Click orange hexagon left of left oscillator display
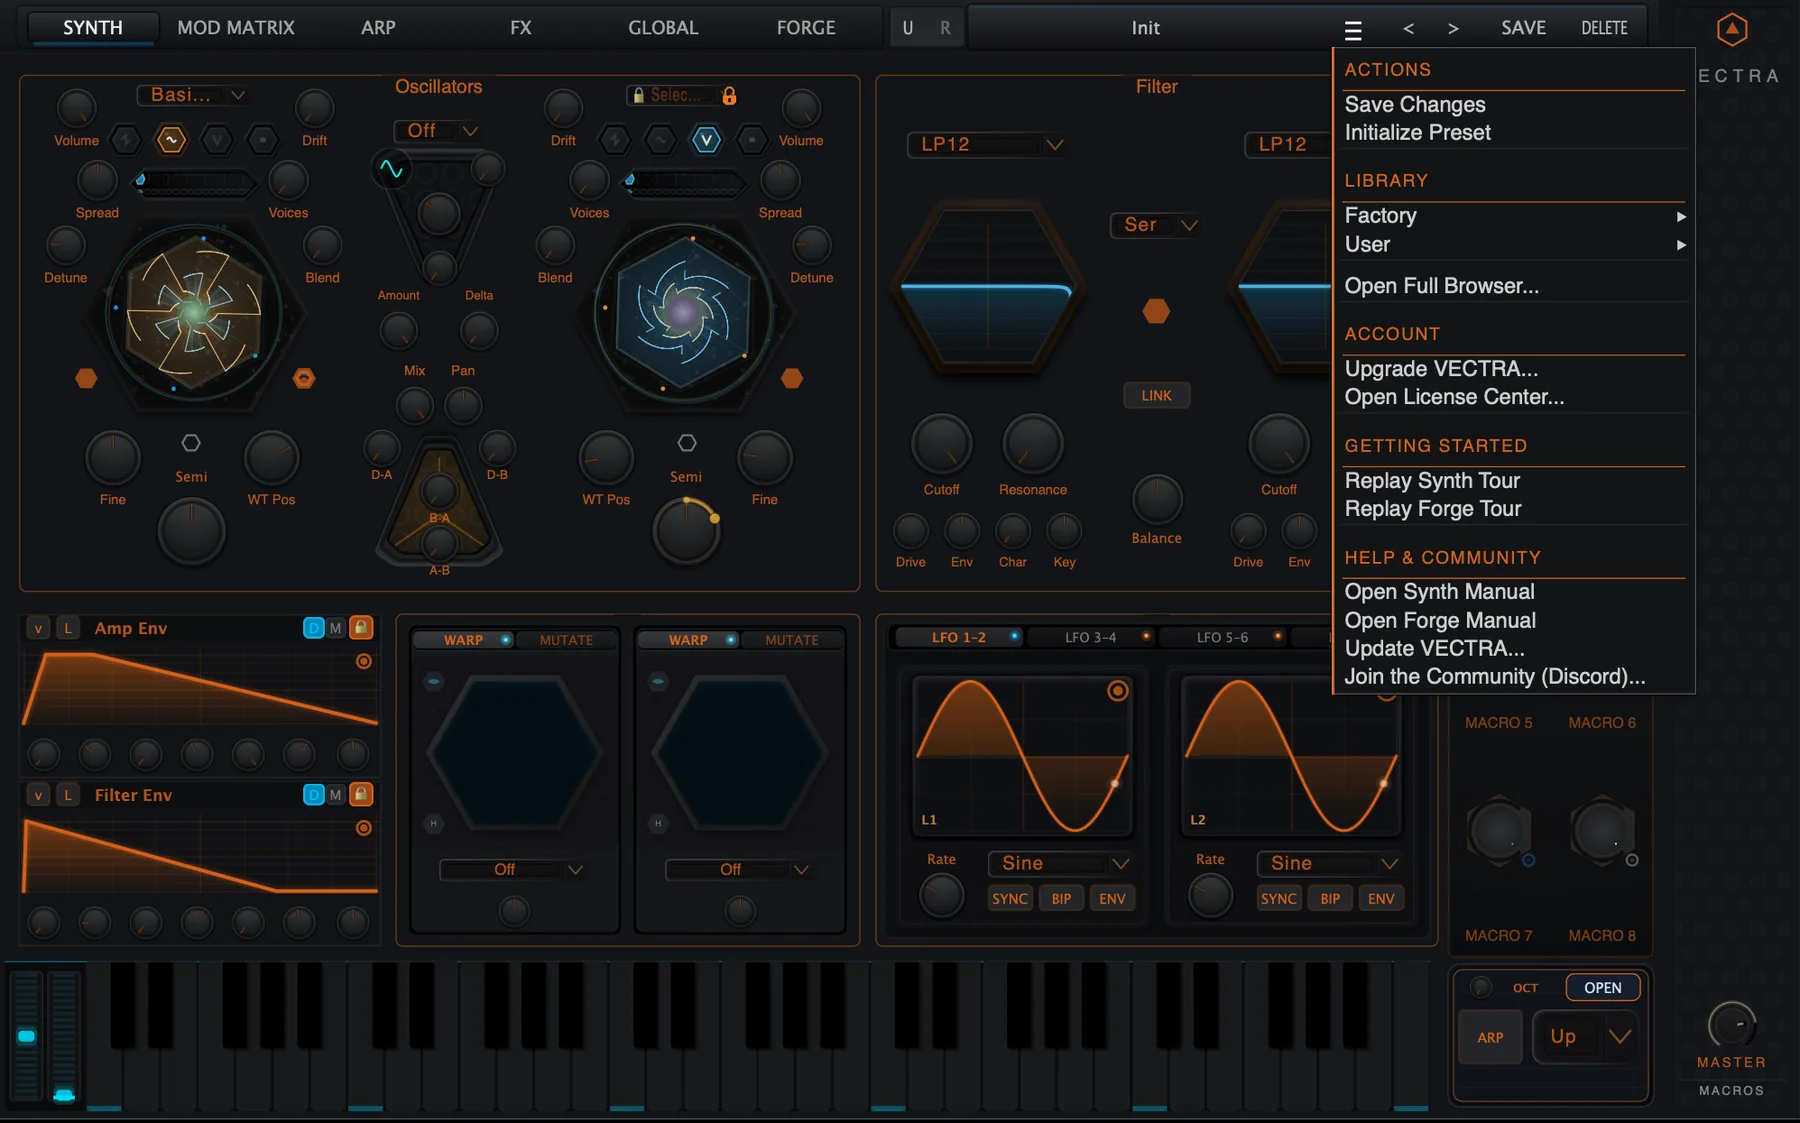Screen dimensions: 1800x1123 pyautogui.click(x=86, y=378)
